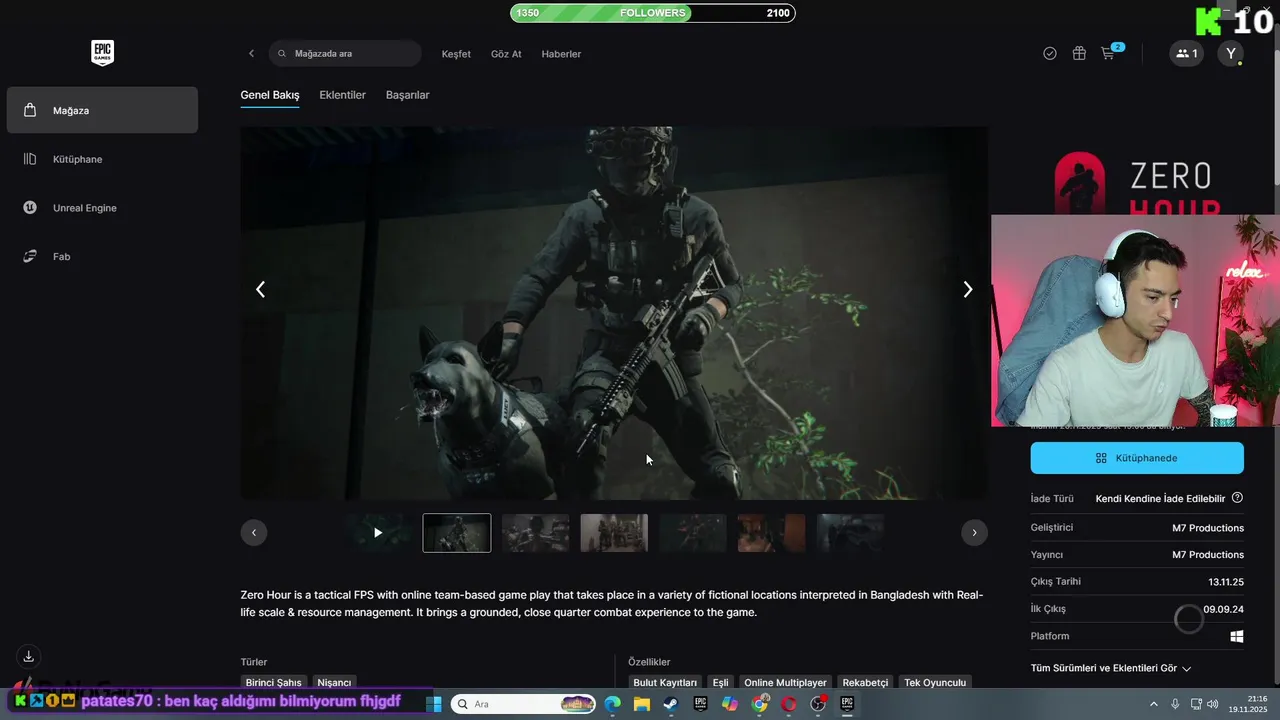Viewport: 1280px width, 720px height.
Task: Open the Keşfet page
Action: pos(456,54)
